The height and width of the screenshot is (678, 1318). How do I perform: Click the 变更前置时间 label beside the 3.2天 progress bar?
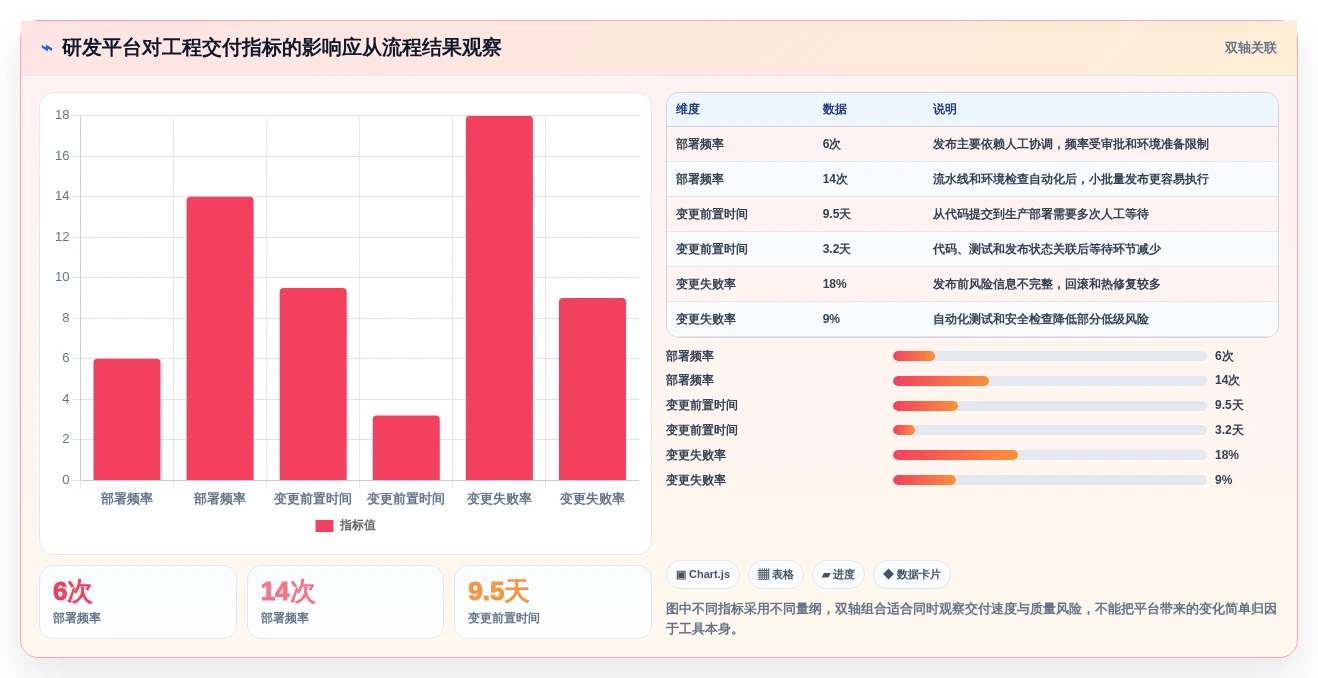click(702, 430)
